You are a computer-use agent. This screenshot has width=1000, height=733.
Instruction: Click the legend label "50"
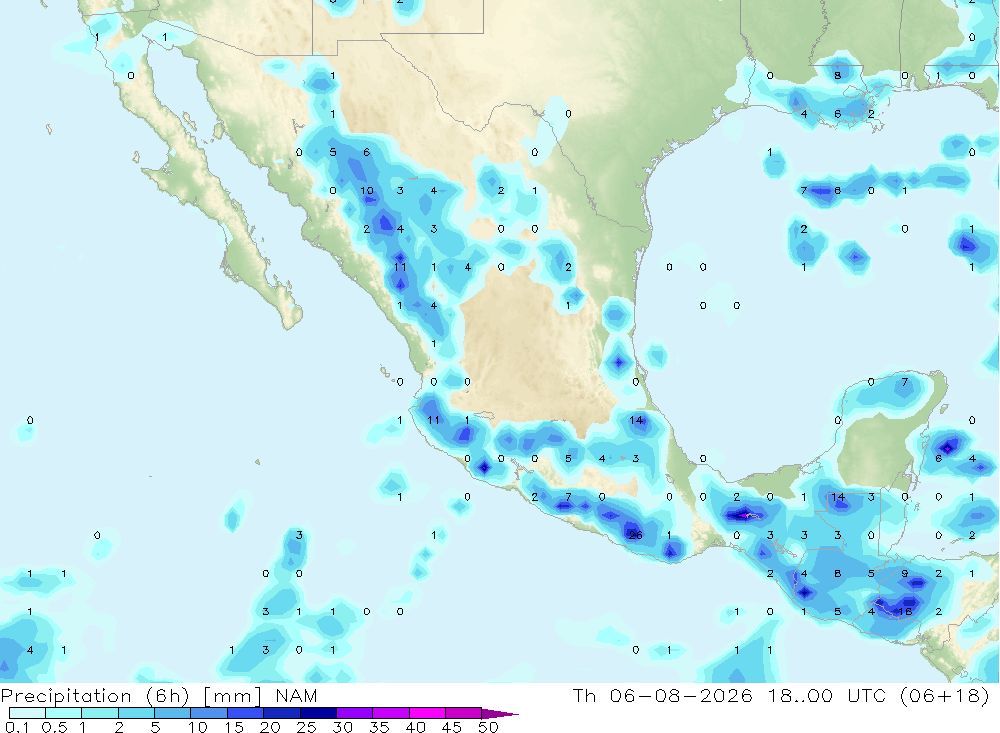[x=489, y=727]
